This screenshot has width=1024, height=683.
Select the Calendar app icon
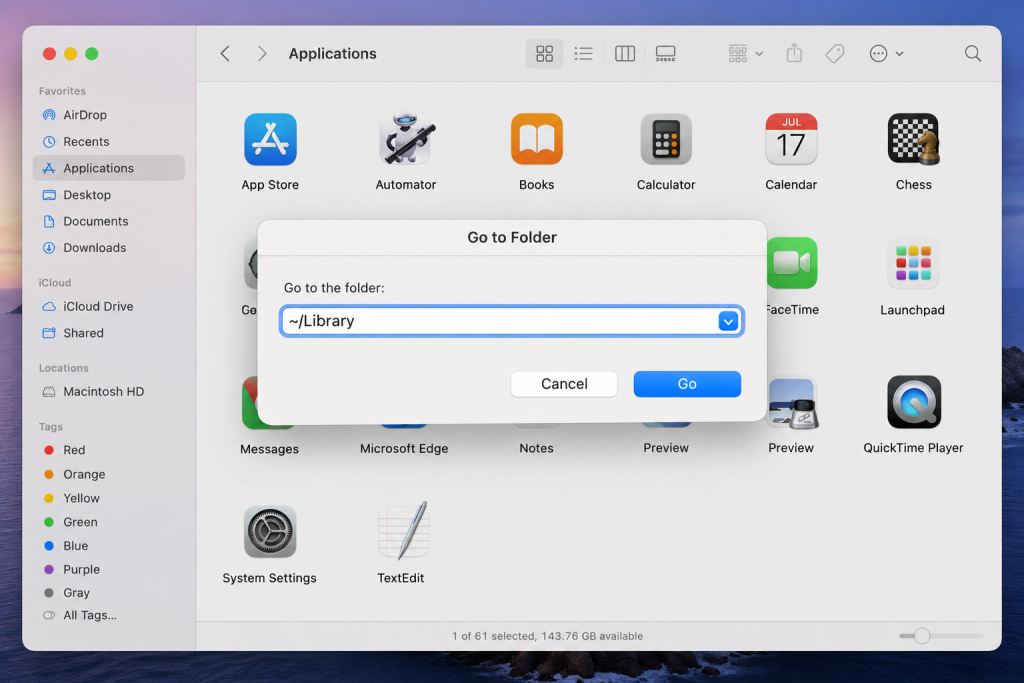click(x=791, y=139)
